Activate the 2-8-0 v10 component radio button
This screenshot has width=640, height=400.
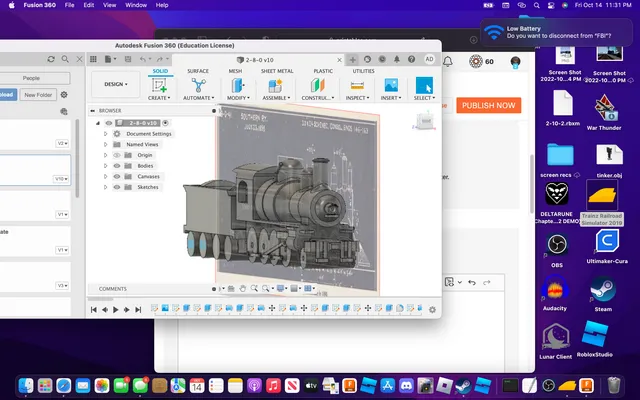(x=165, y=123)
